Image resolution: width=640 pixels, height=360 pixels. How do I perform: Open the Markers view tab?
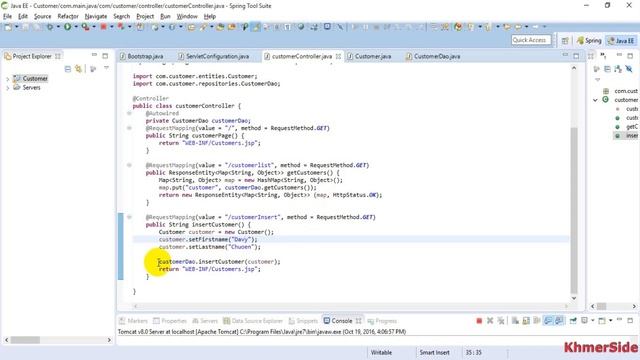(133, 321)
